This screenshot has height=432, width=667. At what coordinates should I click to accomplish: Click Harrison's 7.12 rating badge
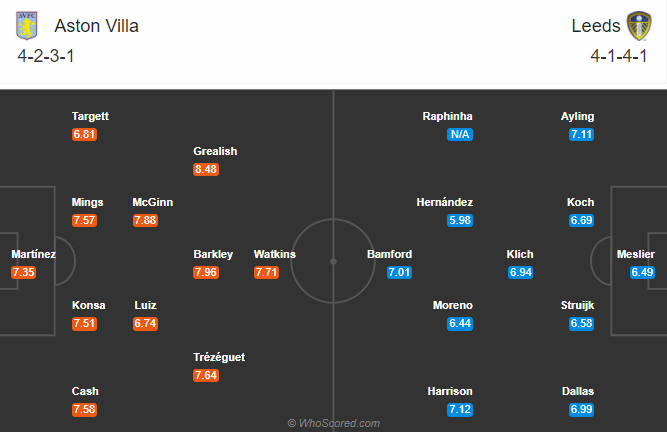(460, 409)
